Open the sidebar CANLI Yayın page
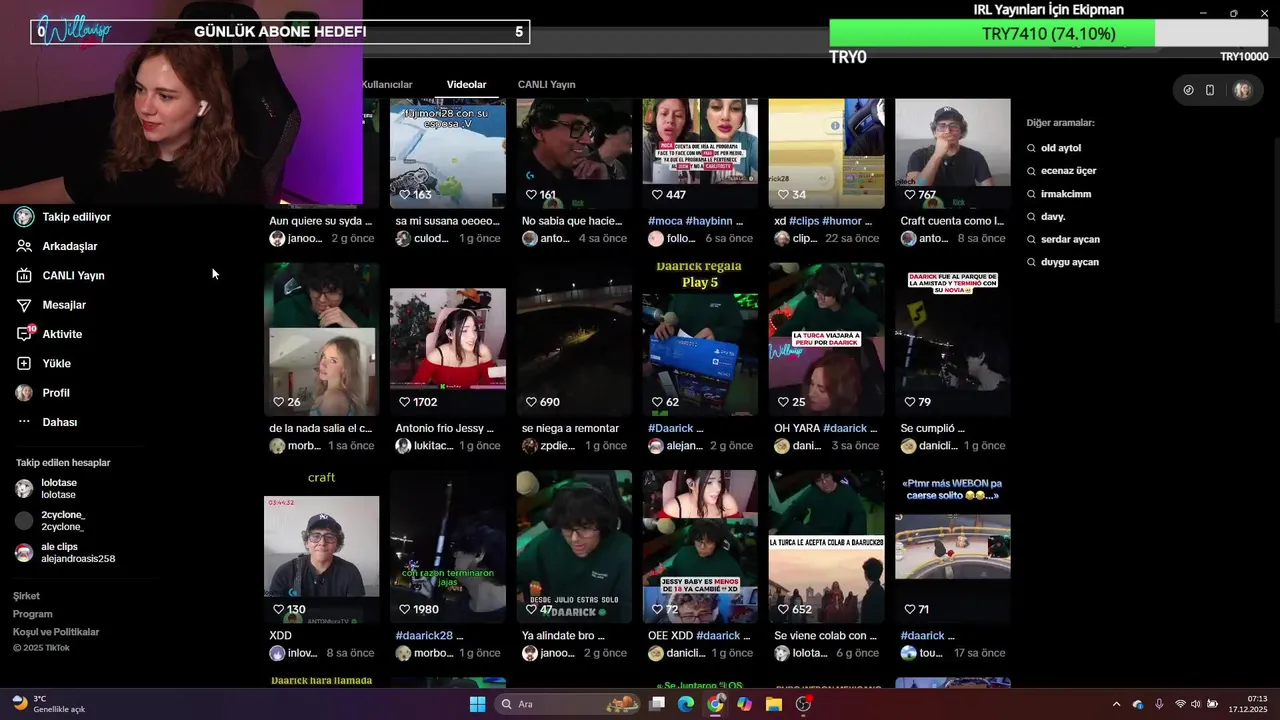 coord(60,275)
